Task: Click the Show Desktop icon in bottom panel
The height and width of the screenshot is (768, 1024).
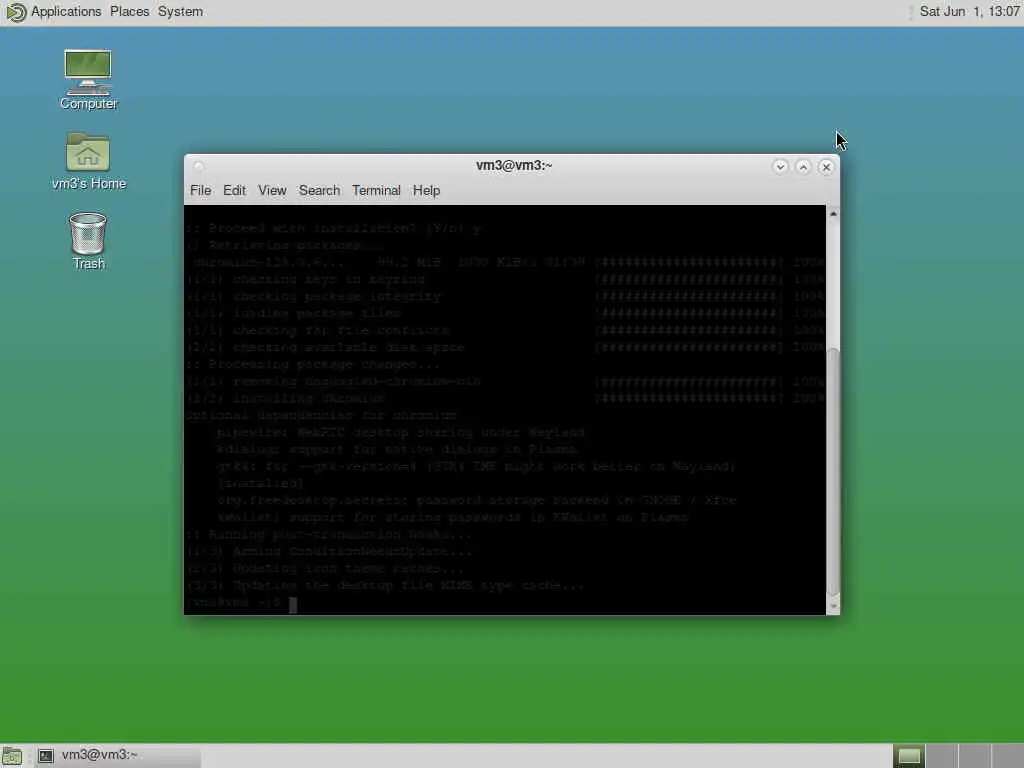Action: pos(12,756)
